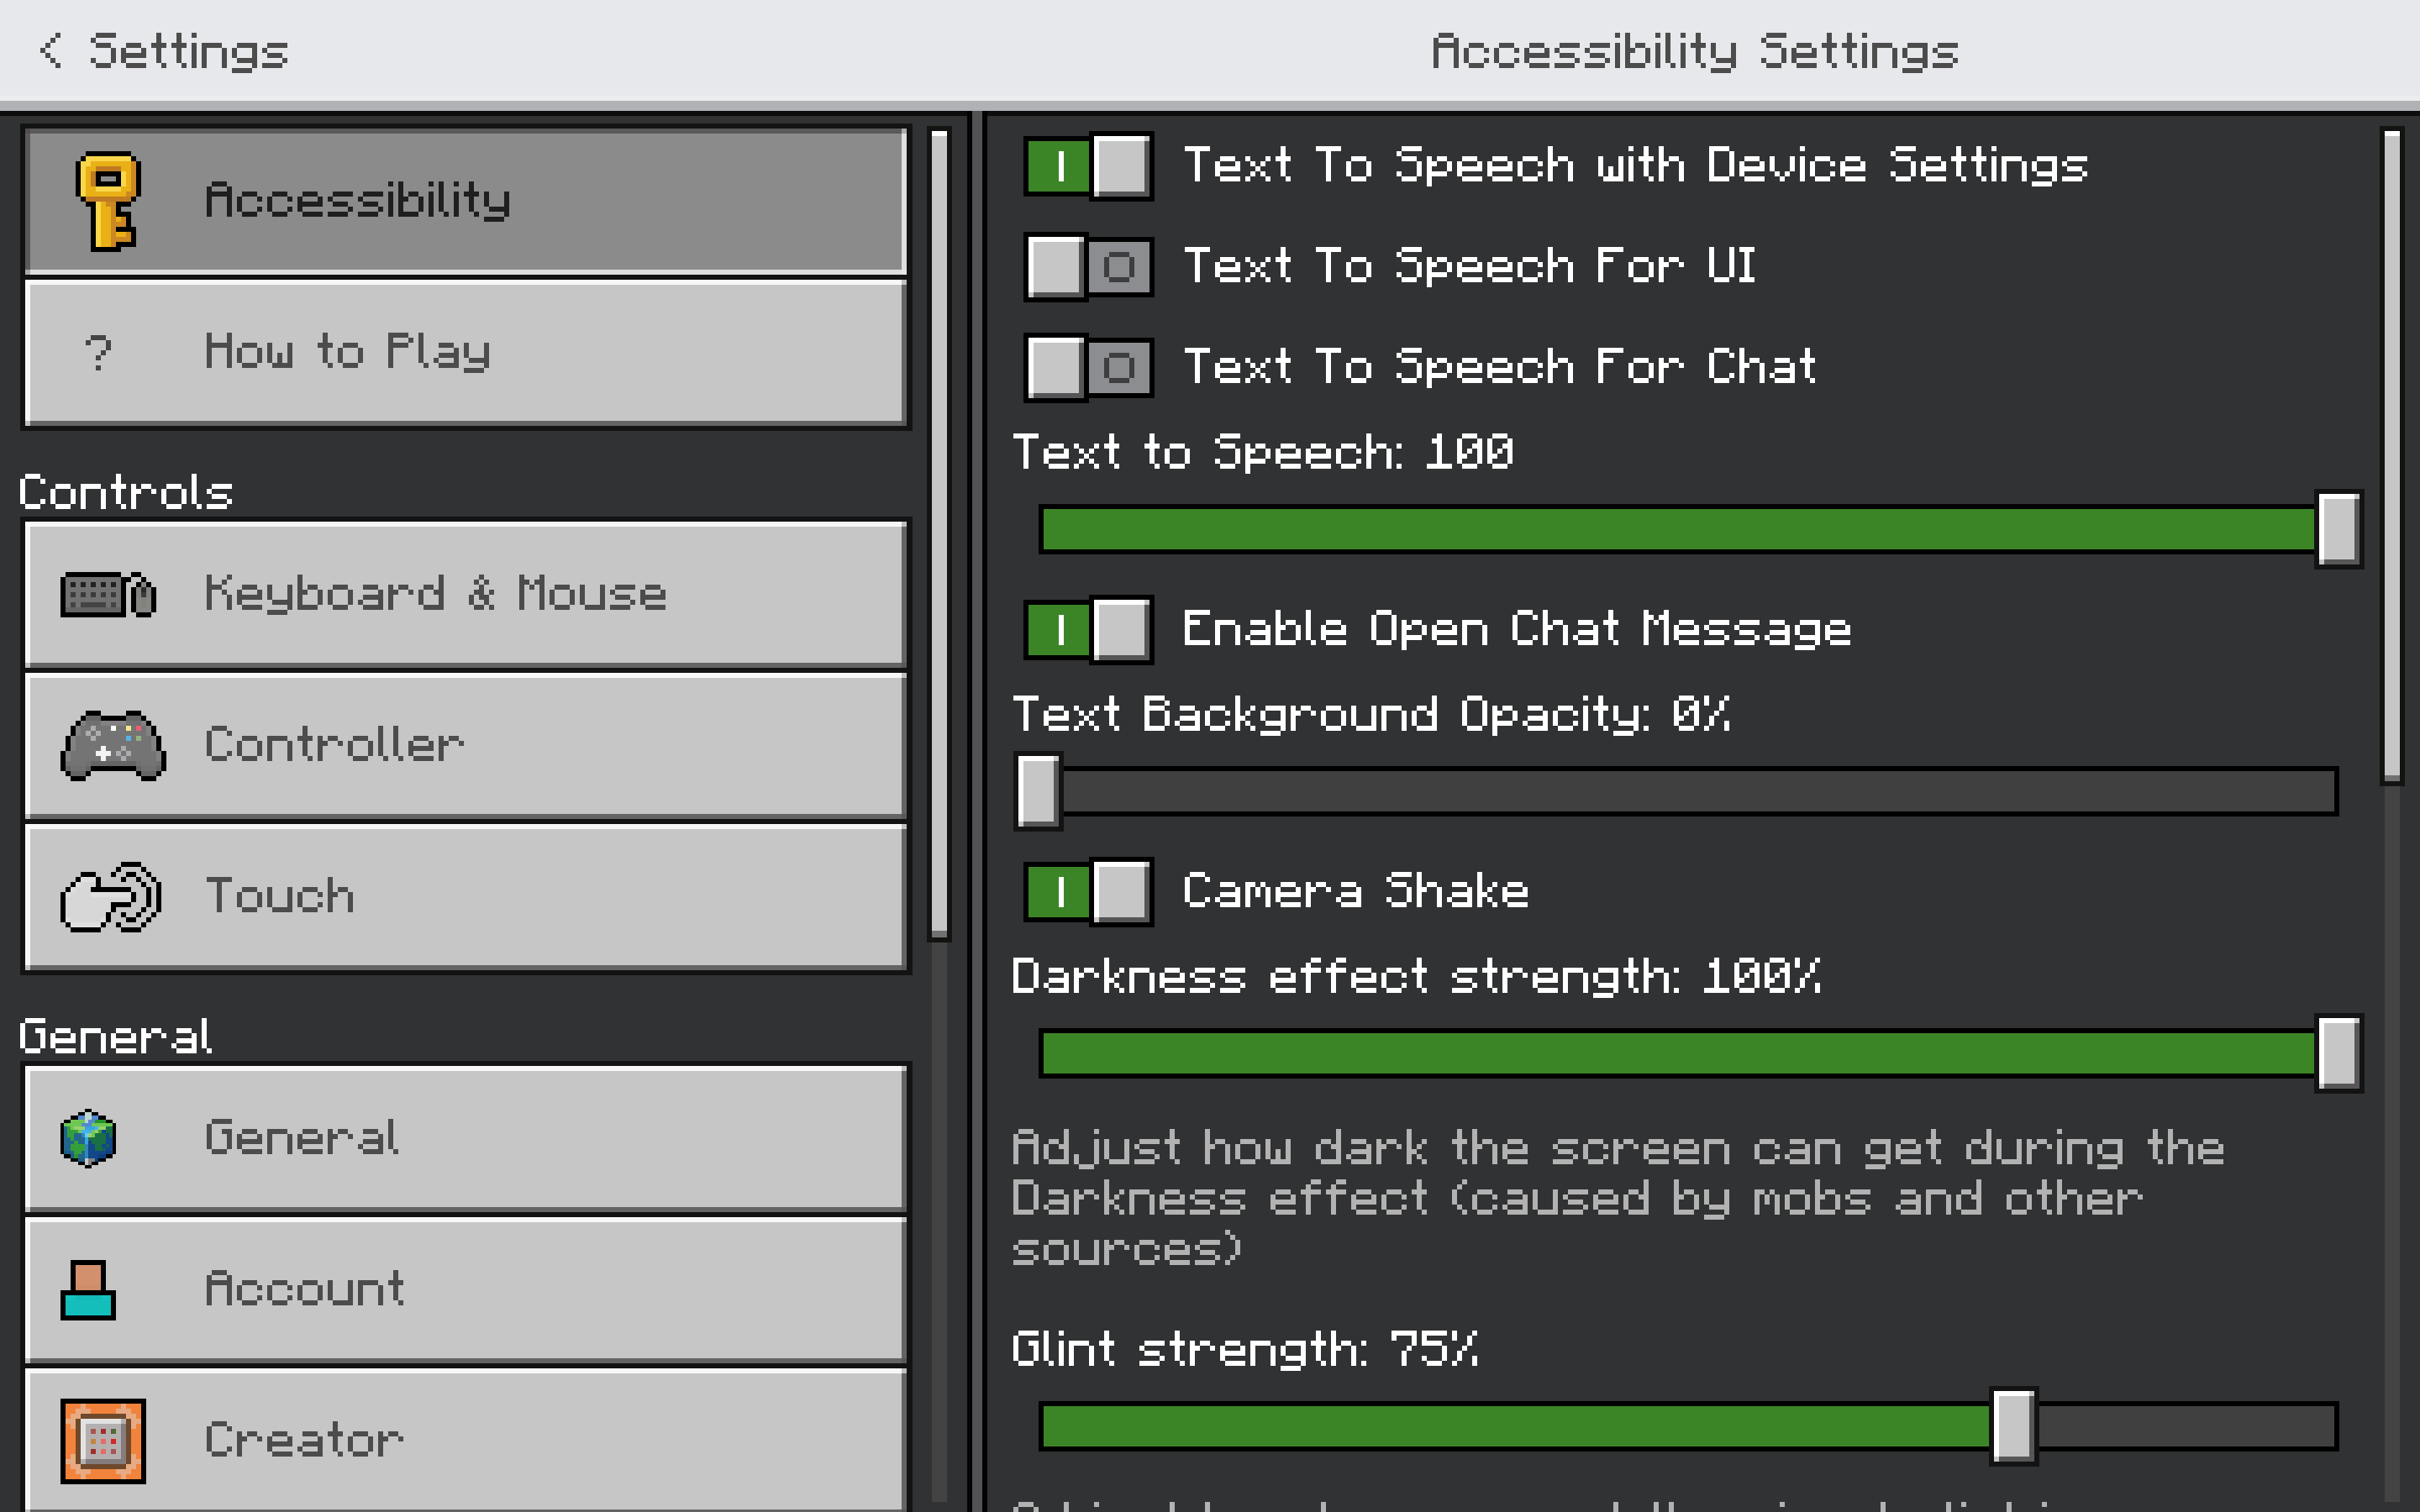Disable Camera Shake
Image resolution: width=2420 pixels, height=1512 pixels.
[1090, 893]
